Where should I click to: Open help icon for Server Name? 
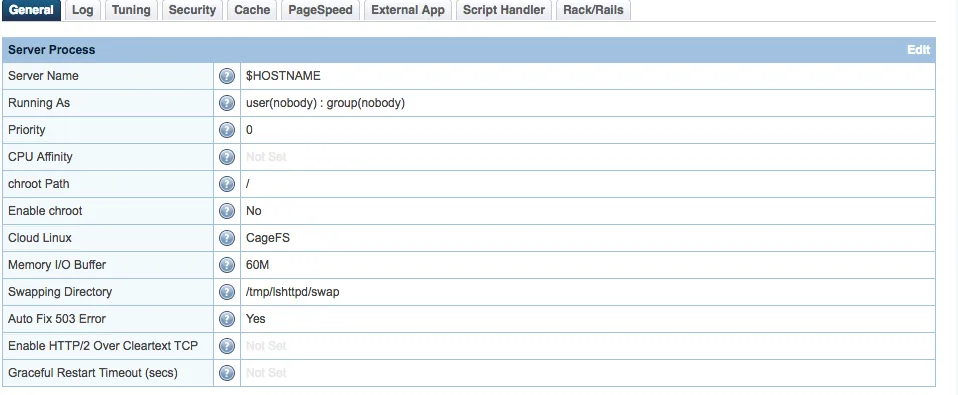point(227,76)
